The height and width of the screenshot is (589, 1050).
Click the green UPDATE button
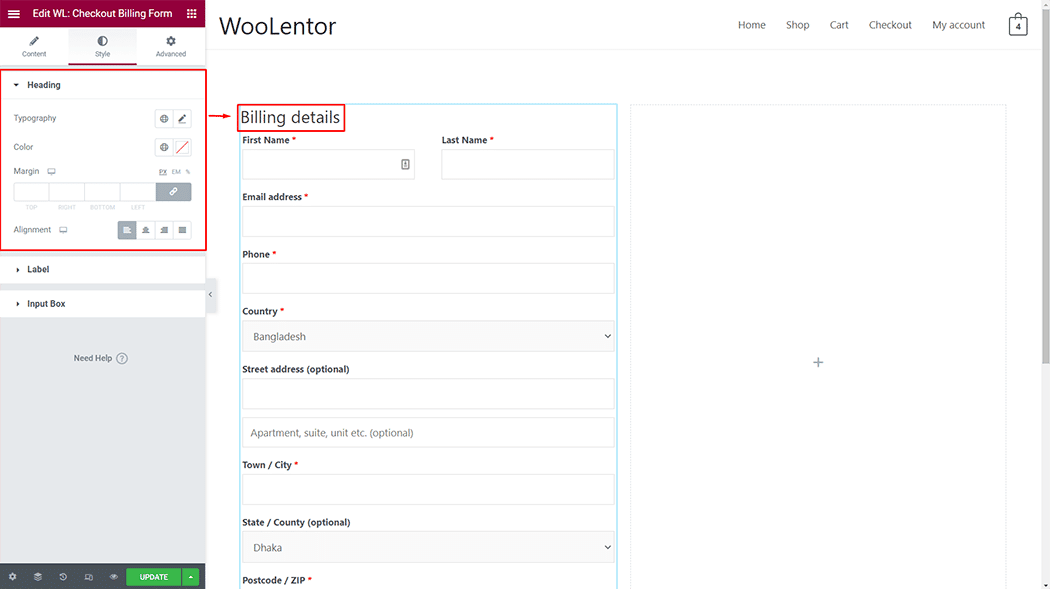click(153, 577)
